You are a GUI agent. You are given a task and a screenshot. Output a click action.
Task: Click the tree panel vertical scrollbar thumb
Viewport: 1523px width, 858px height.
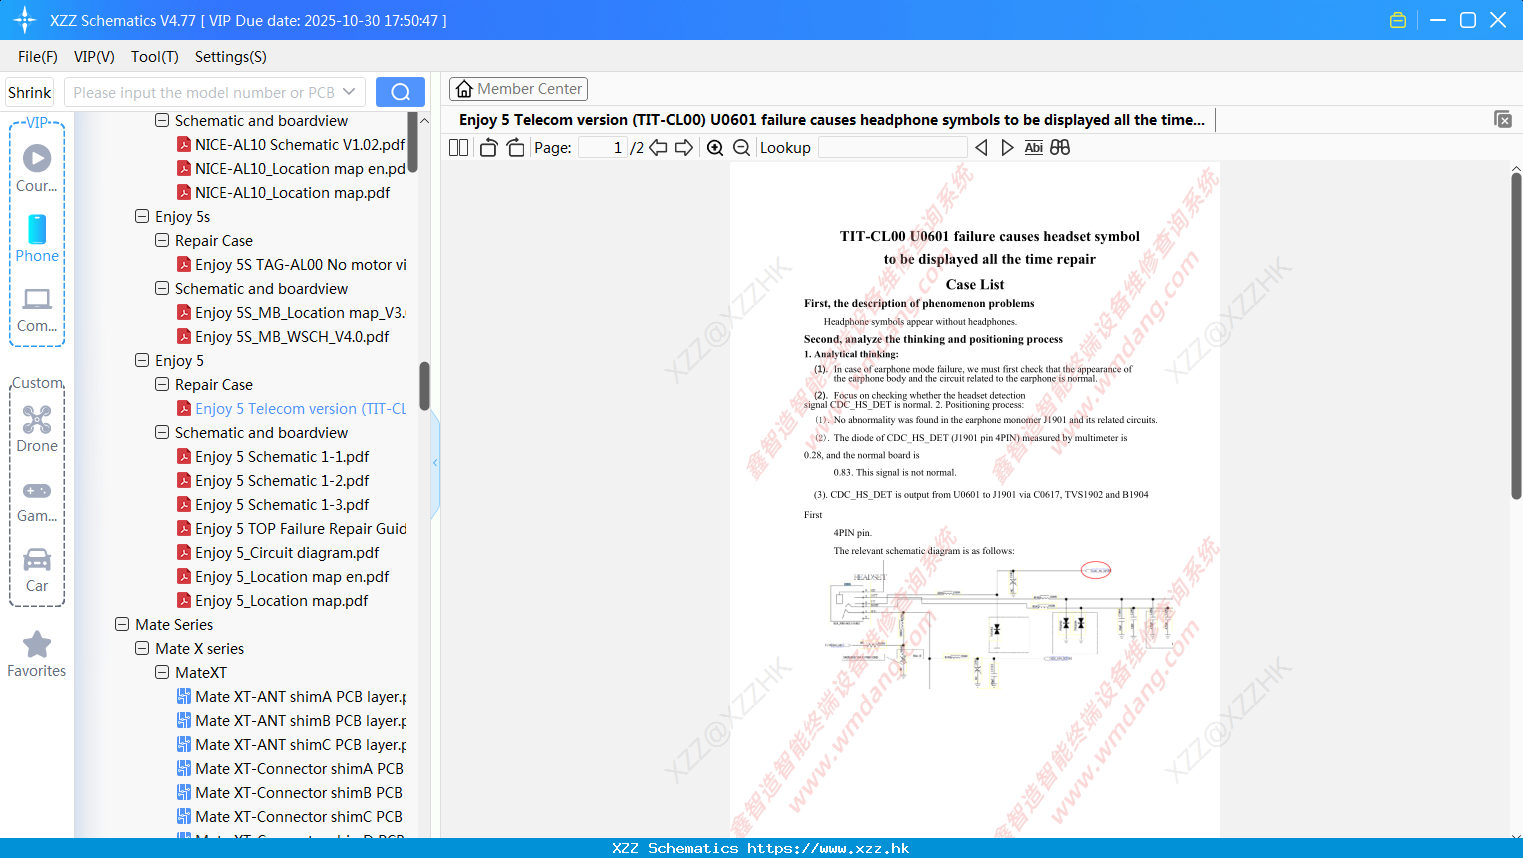click(424, 386)
